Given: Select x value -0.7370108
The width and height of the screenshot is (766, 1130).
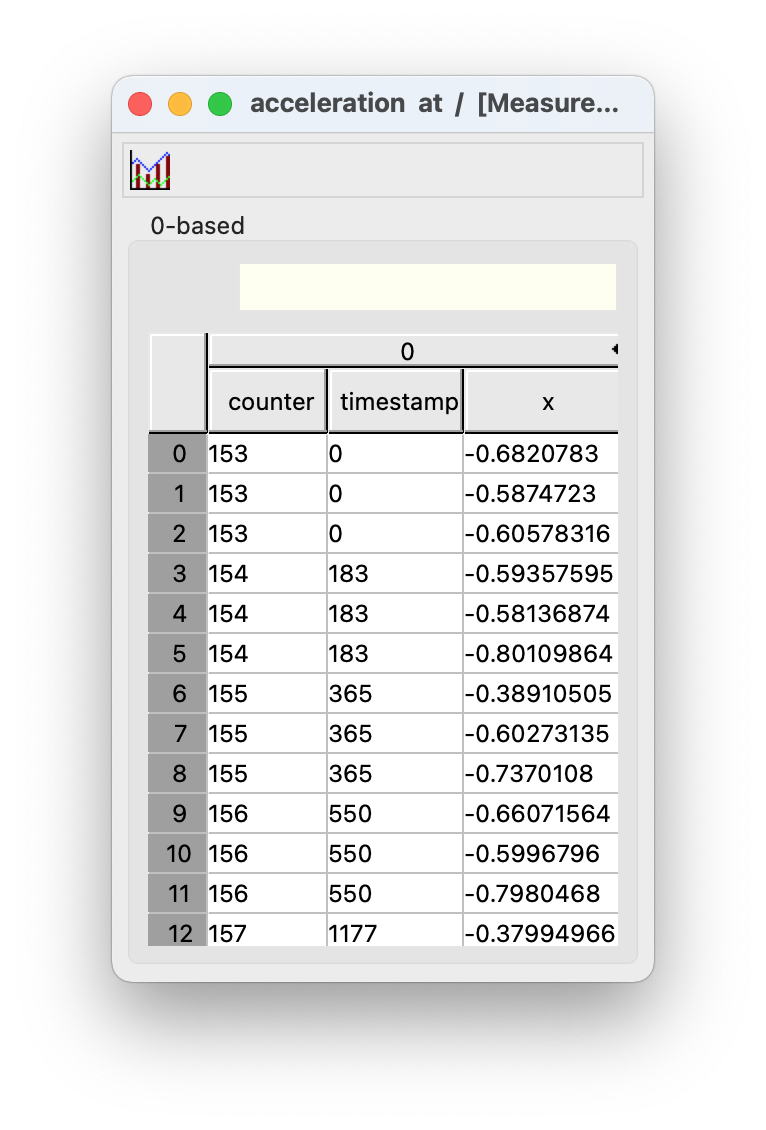Looking at the screenshot, I should coord(531,774).
